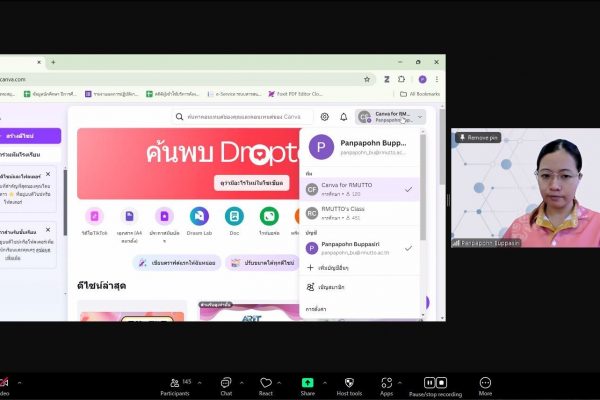Image resolution: width=600 pixels, height=400 pixels.
Task: Stop the Zoom recording
Action: (441, 382)
